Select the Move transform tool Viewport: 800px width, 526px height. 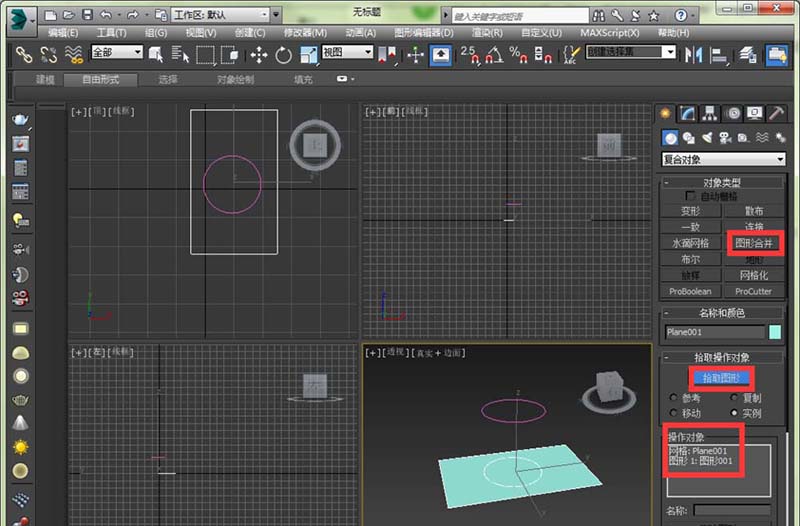pyautogui.click(x=258, y=55)
